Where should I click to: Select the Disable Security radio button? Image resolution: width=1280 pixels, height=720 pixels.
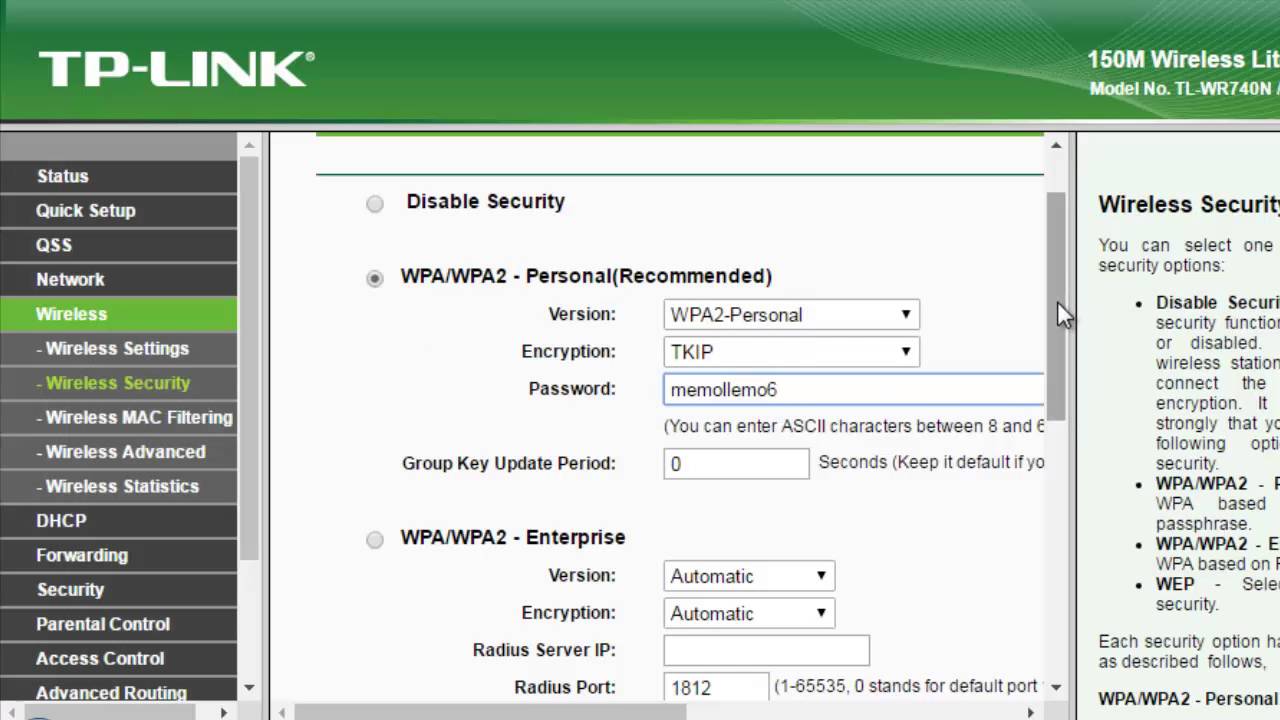coord(375,204)
